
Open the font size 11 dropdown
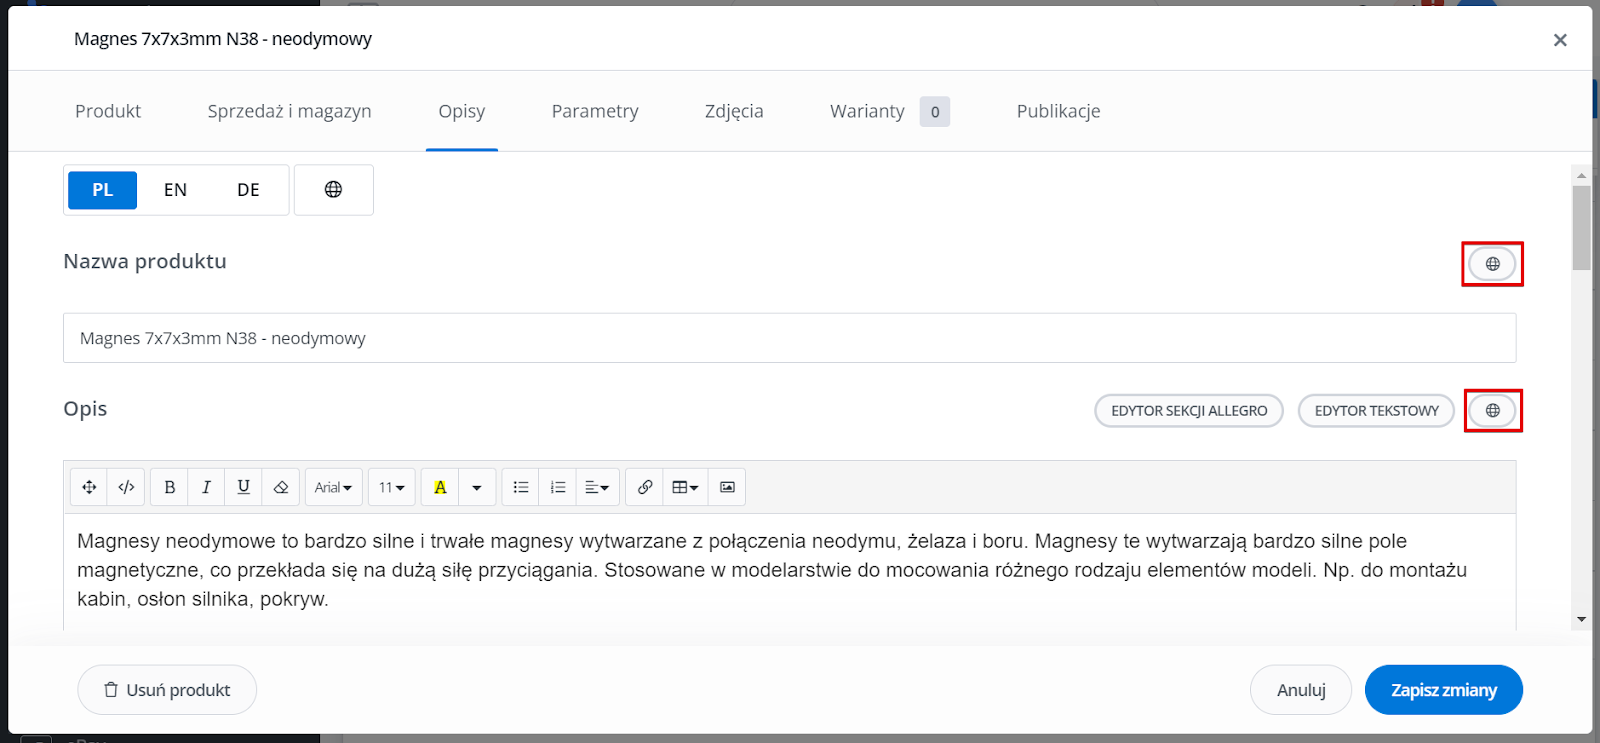[x=391, y=487]
